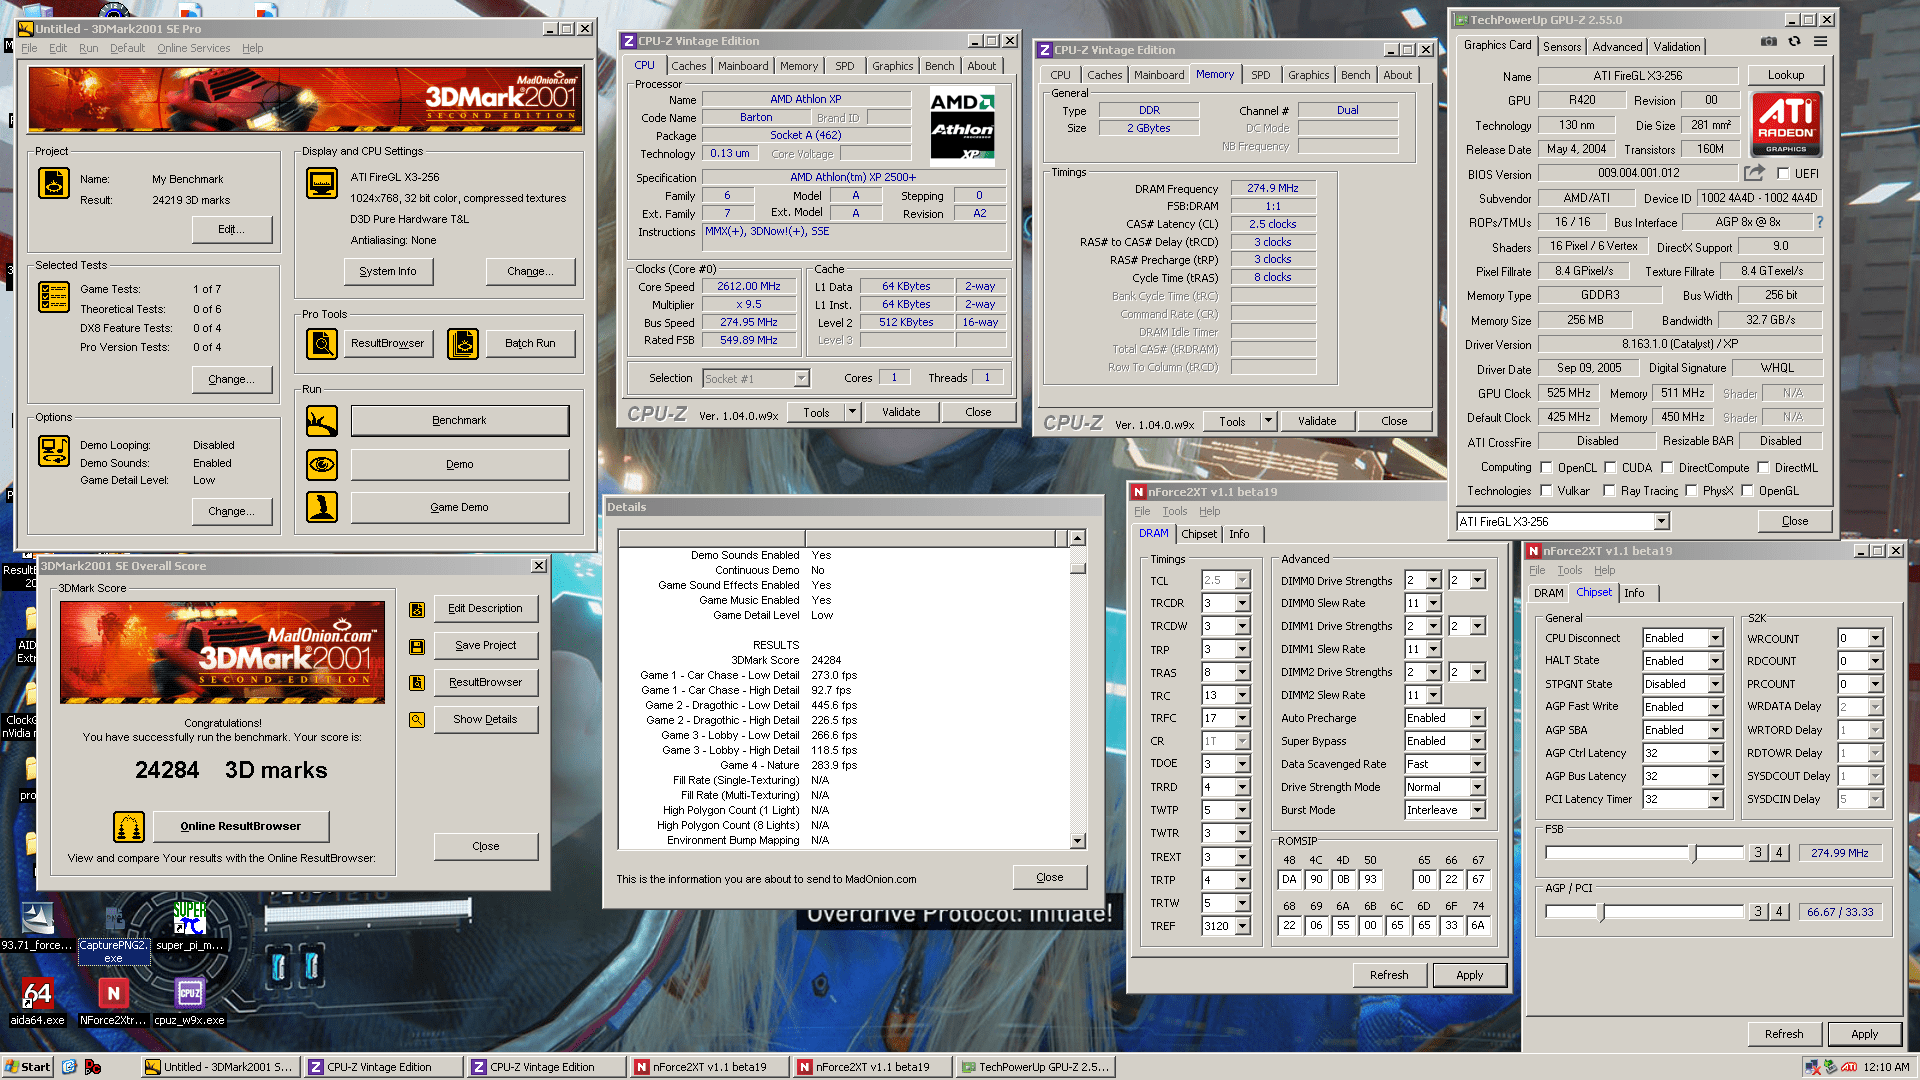Screen dimensions: 1920x1080
Task: Switch to the Sensors tab in GPU-Z
Action: click(1562, 47)
